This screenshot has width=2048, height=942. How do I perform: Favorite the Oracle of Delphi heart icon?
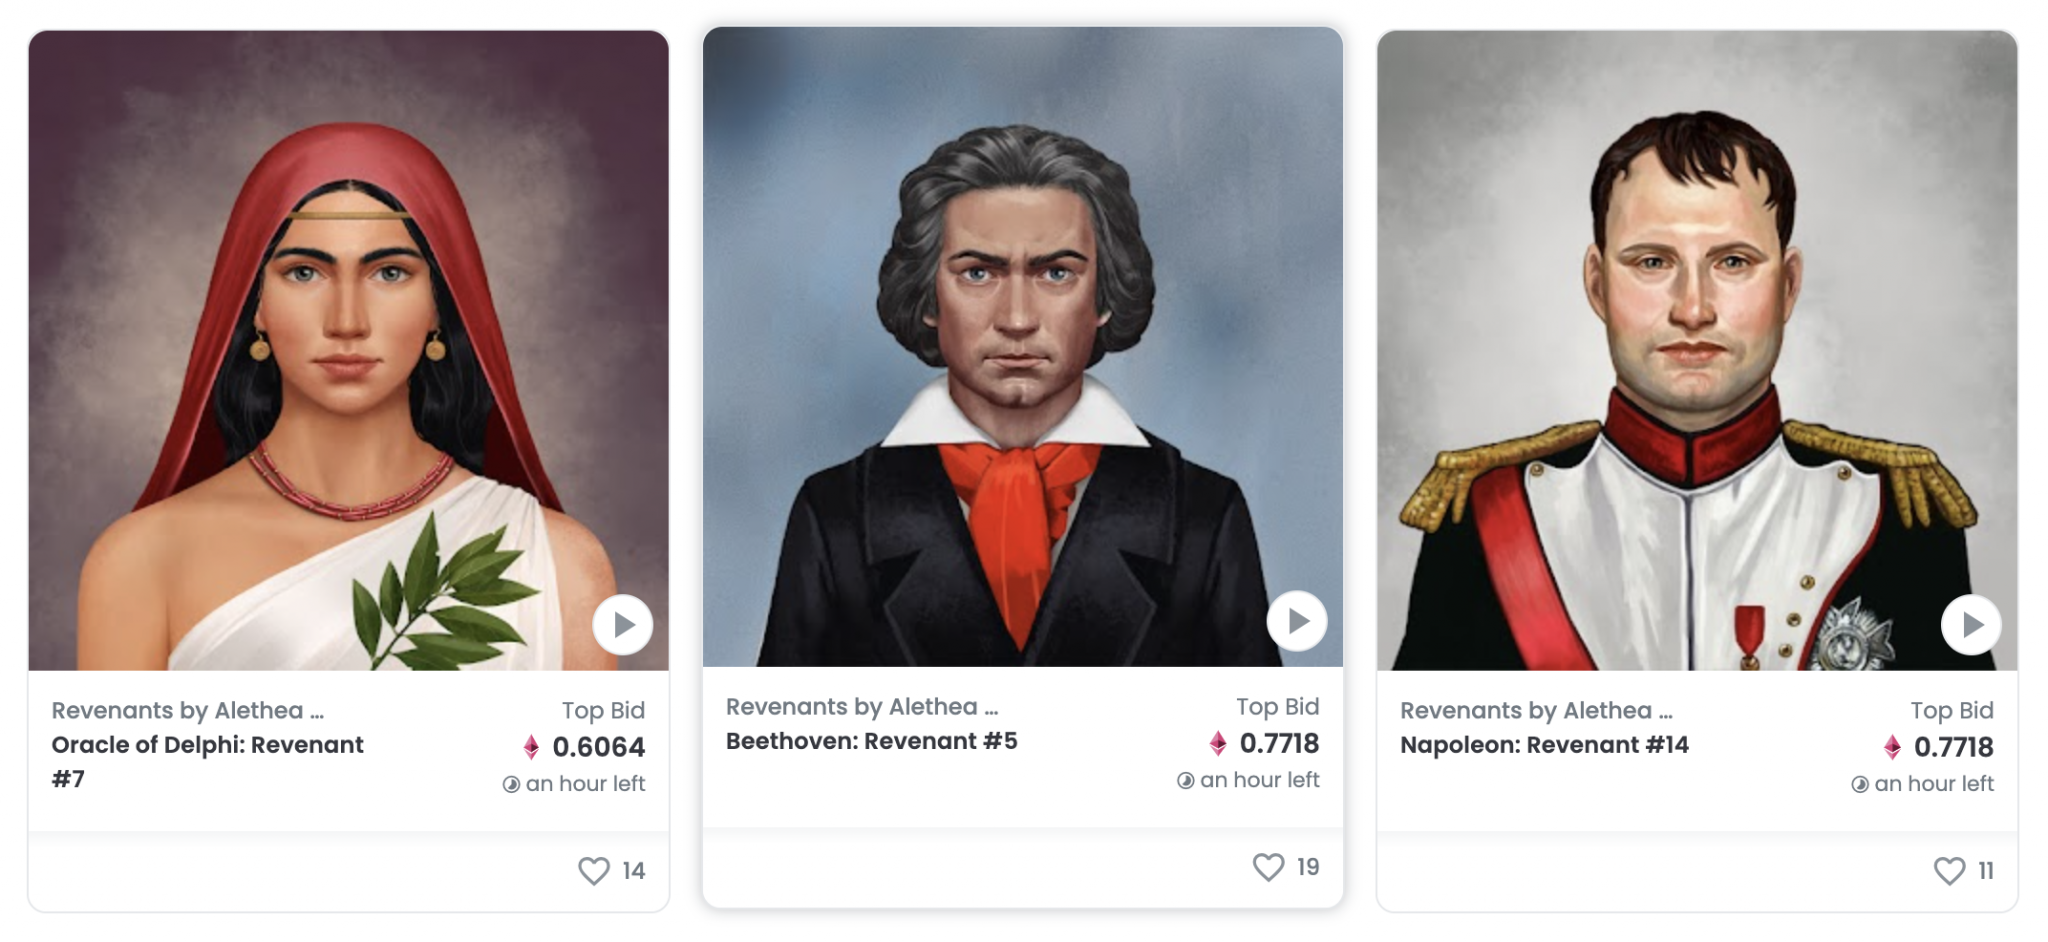(x=594, y=871)
